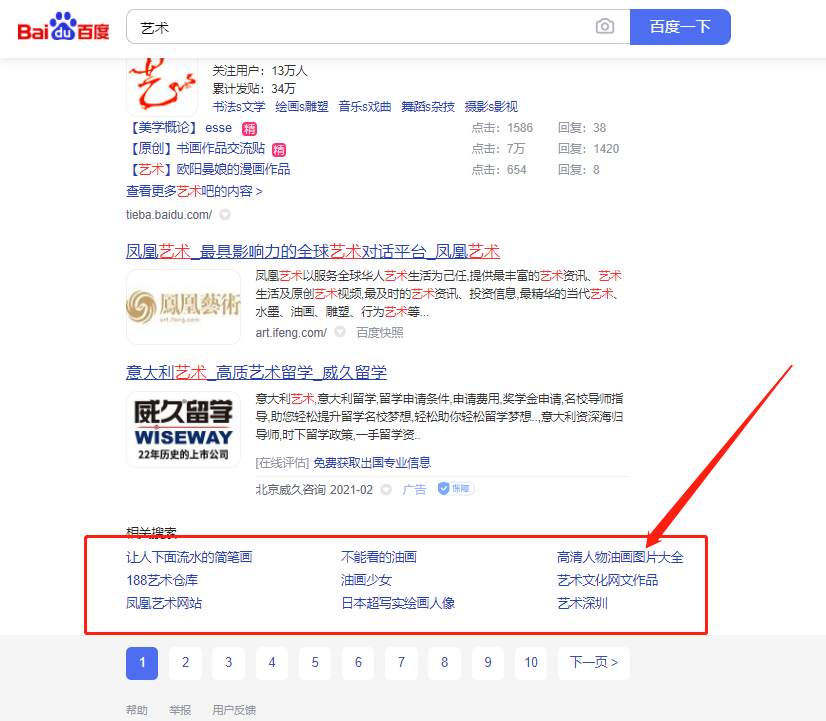Open image search via the camera icon
Viewport: 826px width, 721px height.
[x=604, y=27]
